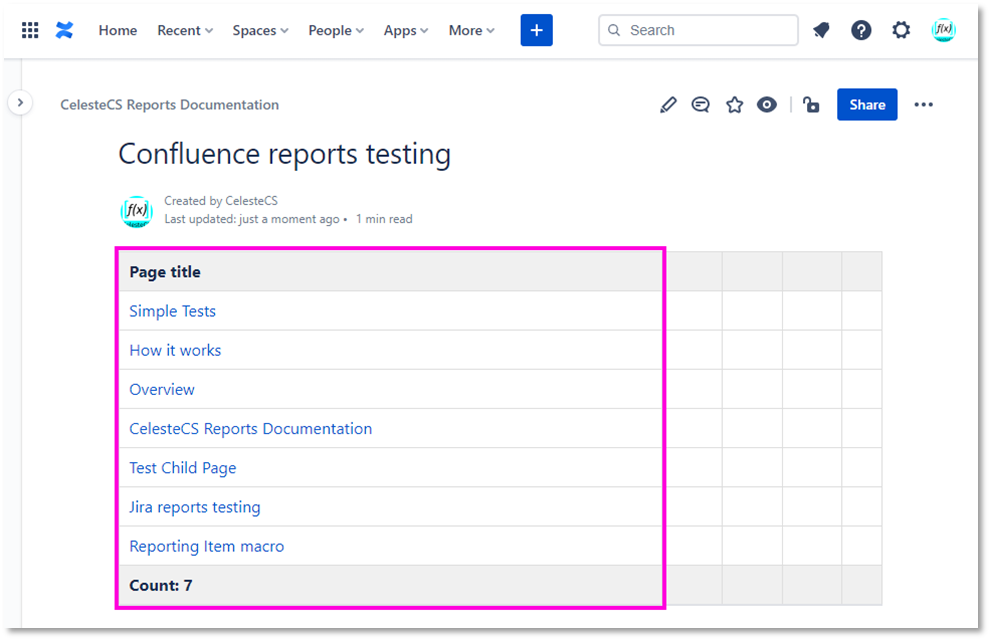The width and height of the screenshot is (991, 641).
Task: Open the settings gear icon
Action: [901, 30]
